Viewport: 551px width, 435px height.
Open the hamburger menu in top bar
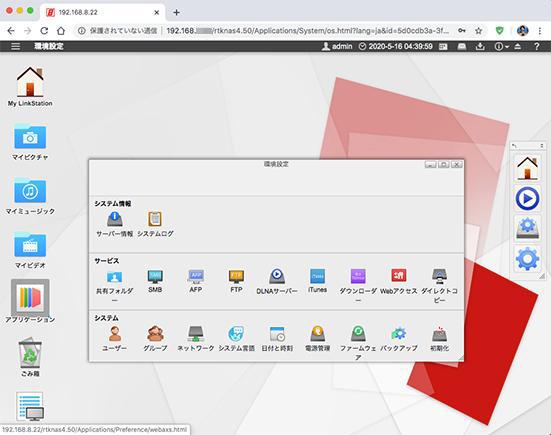point(15,46)
